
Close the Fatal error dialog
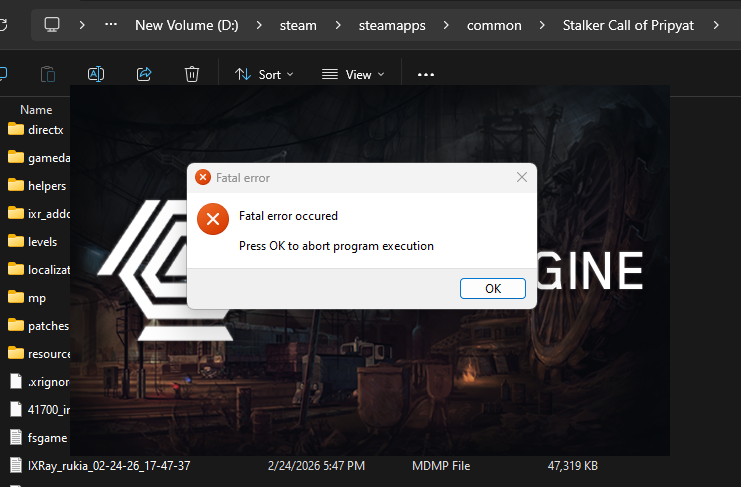pos(522,177)
